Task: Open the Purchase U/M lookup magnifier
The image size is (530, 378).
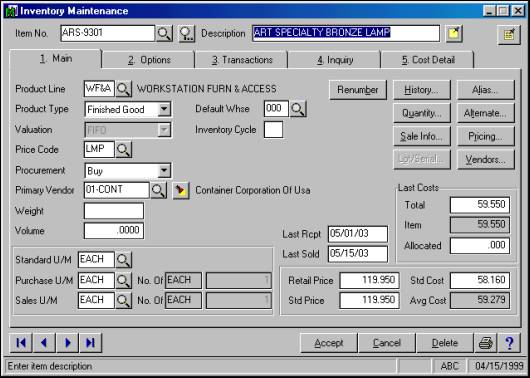Action: point(124,281)
